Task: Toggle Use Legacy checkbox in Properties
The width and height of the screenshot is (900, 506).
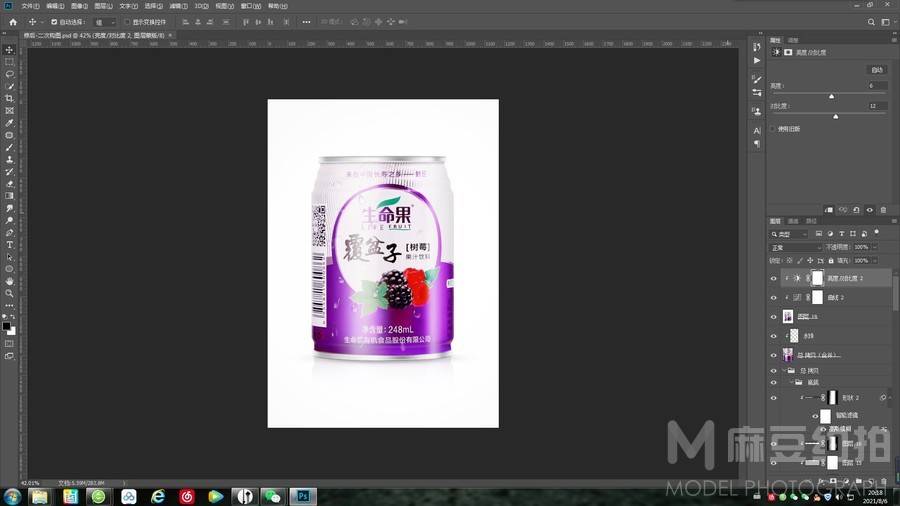Action: (x=773, y=129)
